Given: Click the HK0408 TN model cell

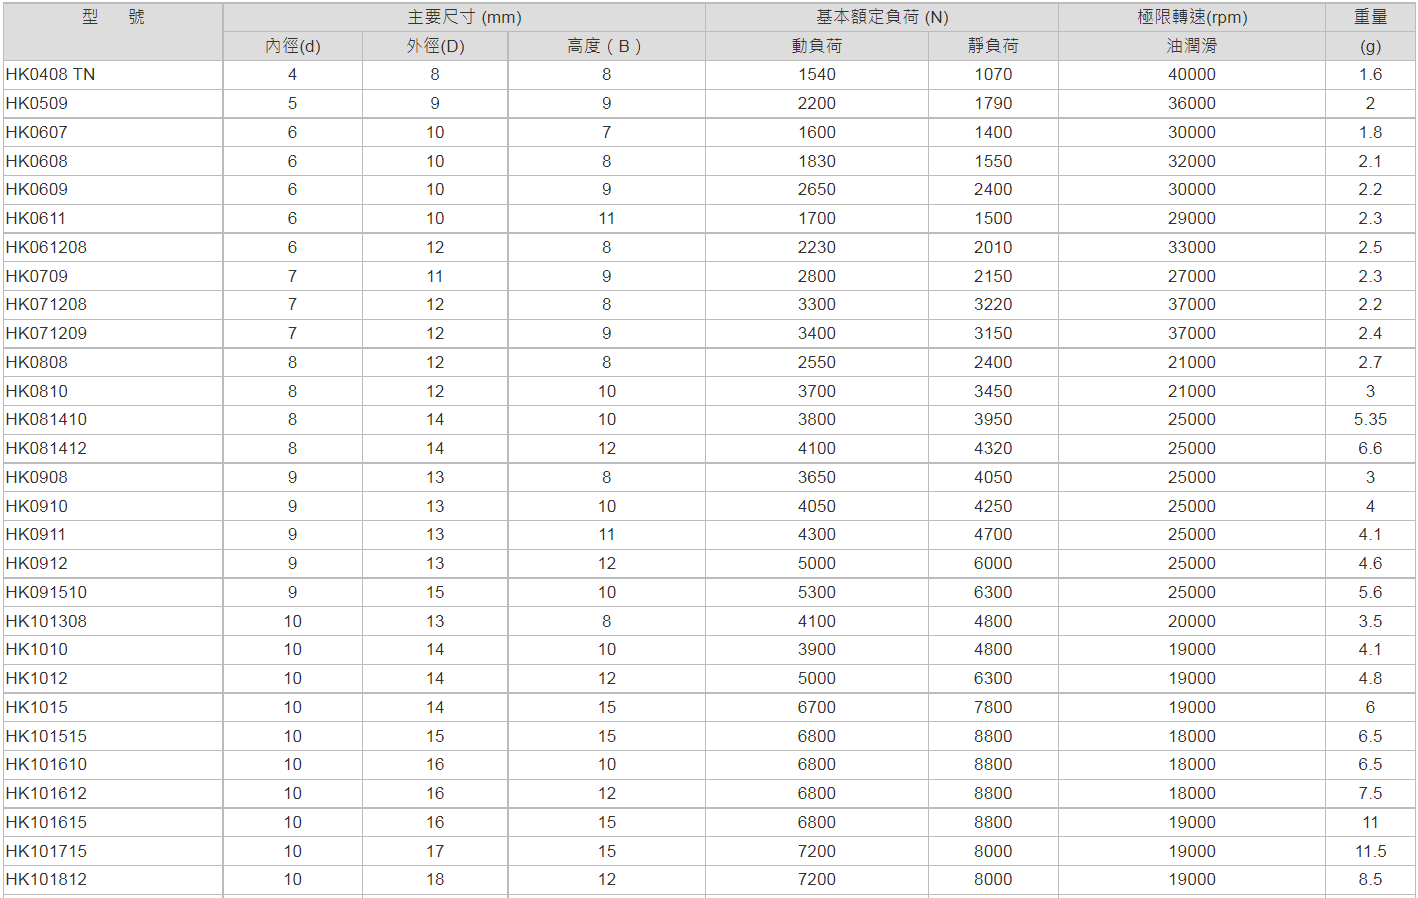Looking at the screenshot, I should click(50, 75).
